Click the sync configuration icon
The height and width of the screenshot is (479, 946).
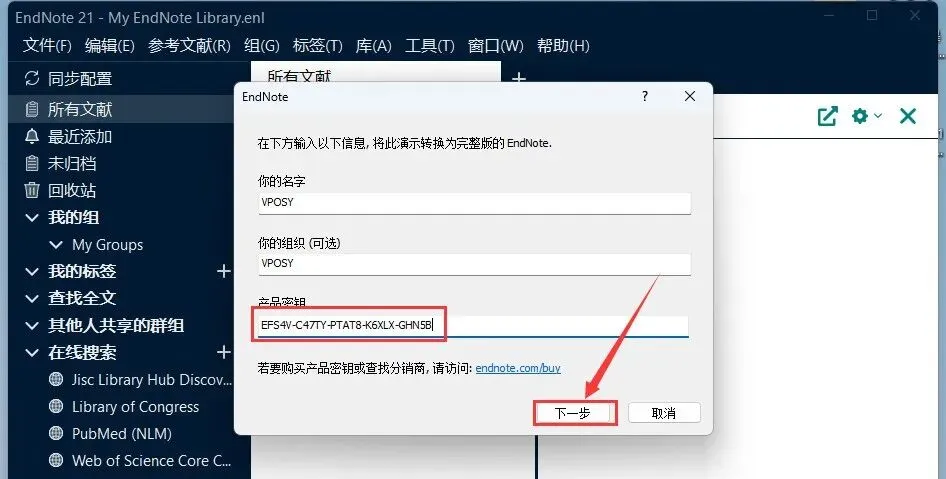31,78
